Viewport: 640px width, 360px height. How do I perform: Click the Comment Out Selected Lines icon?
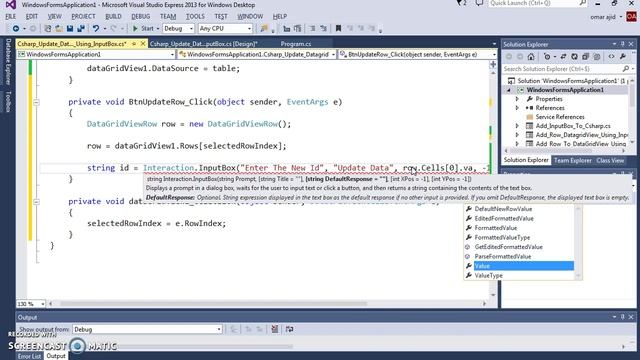coord(287,29)
